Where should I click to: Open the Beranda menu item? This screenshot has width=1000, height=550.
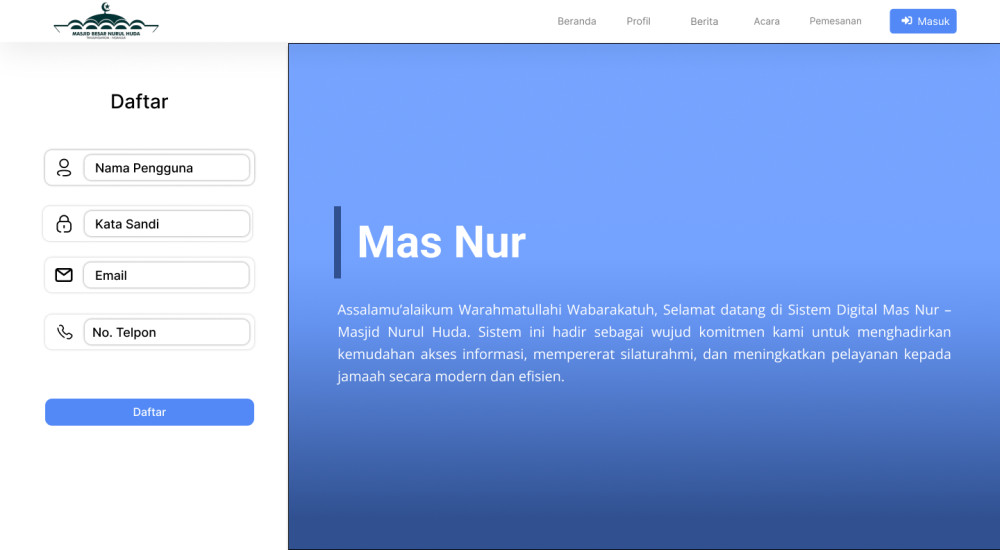pyautogui.click(x=576, y=21)
